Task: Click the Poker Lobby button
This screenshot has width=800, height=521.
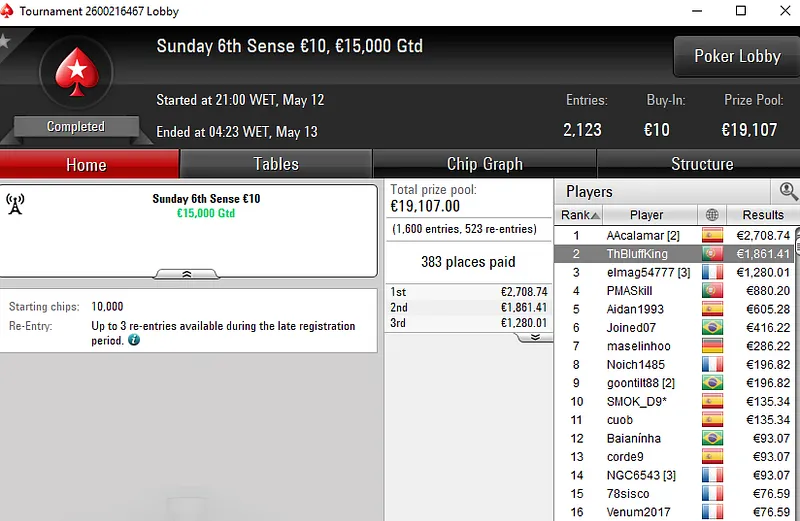Action: (737, 57)
